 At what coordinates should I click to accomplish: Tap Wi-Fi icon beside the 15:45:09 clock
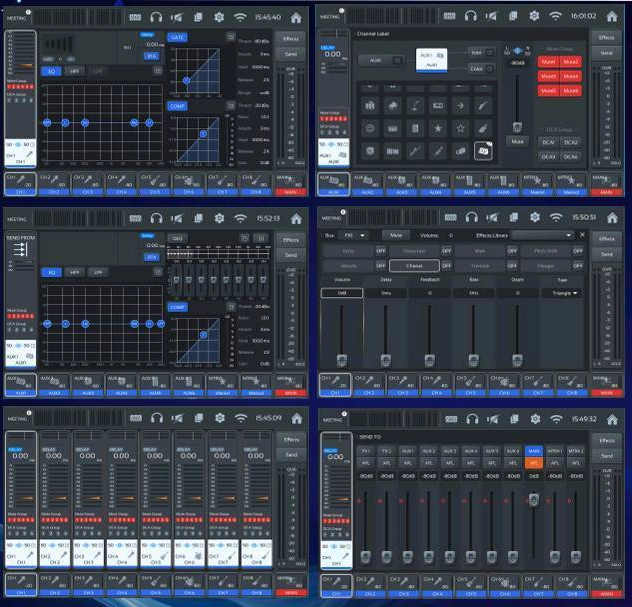(x=240, y=418)
